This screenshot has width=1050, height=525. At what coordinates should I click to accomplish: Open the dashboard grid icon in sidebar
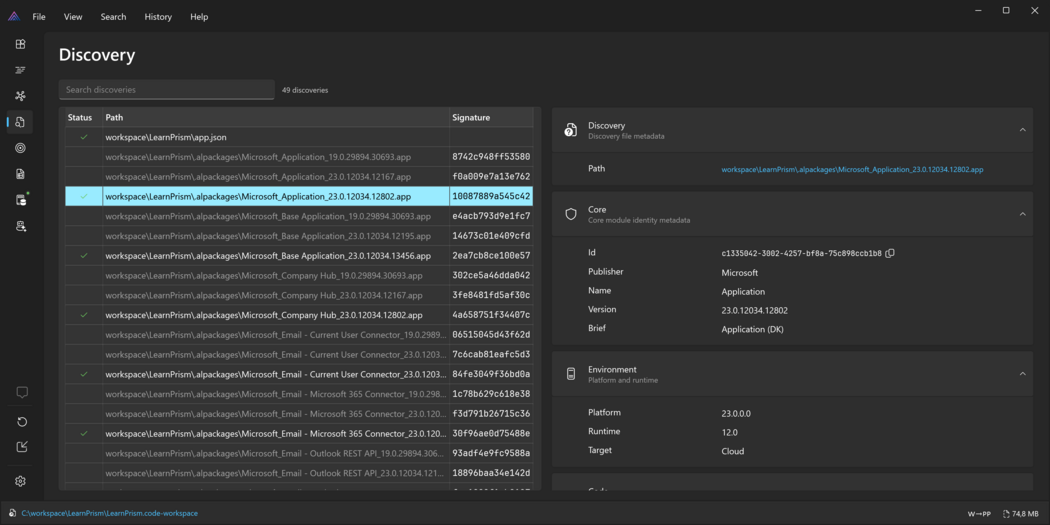point(20,44)
